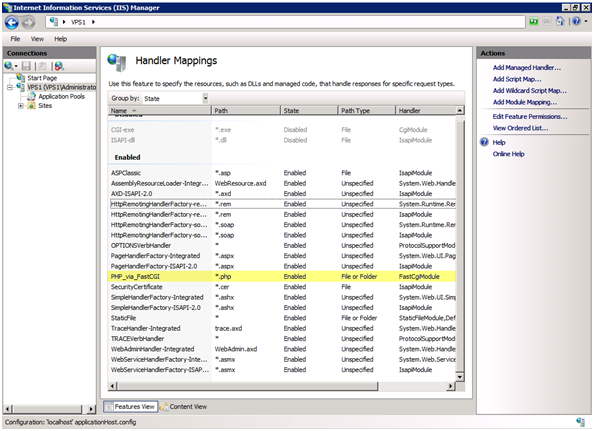The width and height of the screenshot is (594, 431).
Task: Open the help icon dropdown arrow
Action: tap(586, 22)
